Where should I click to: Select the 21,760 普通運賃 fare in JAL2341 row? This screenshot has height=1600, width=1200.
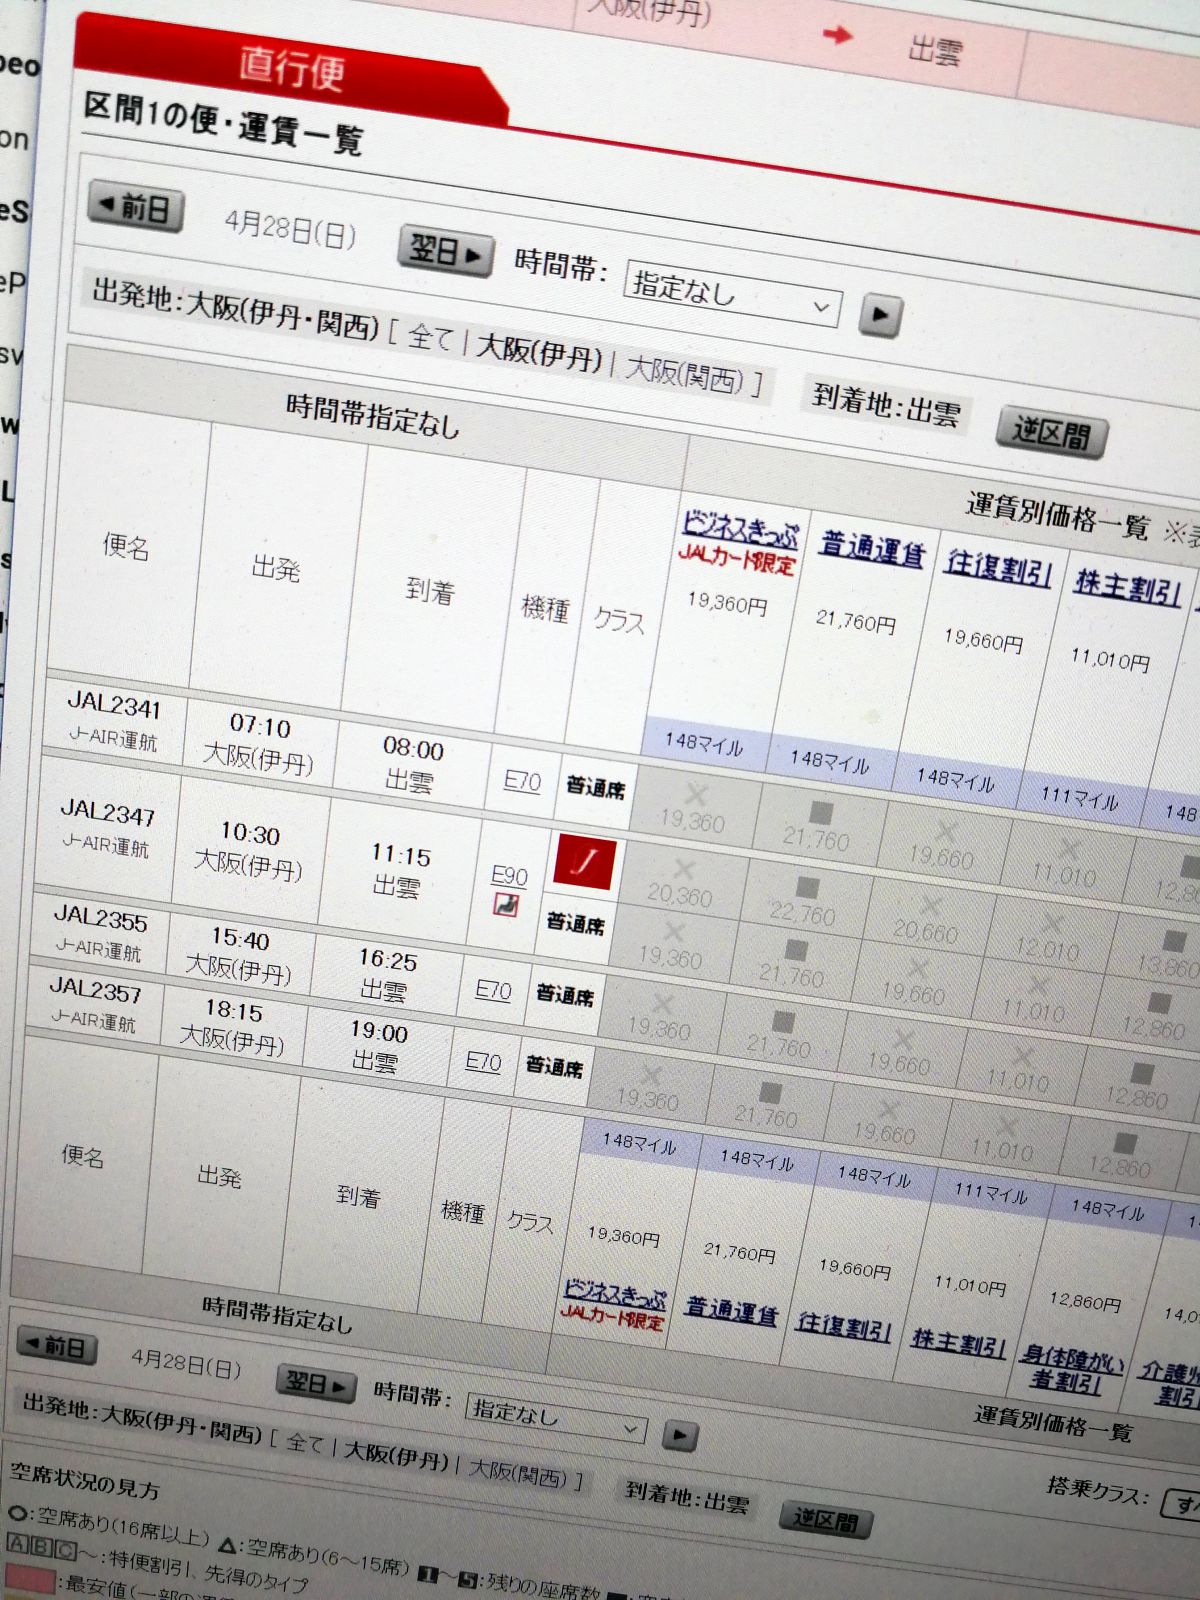click(817, 826)
